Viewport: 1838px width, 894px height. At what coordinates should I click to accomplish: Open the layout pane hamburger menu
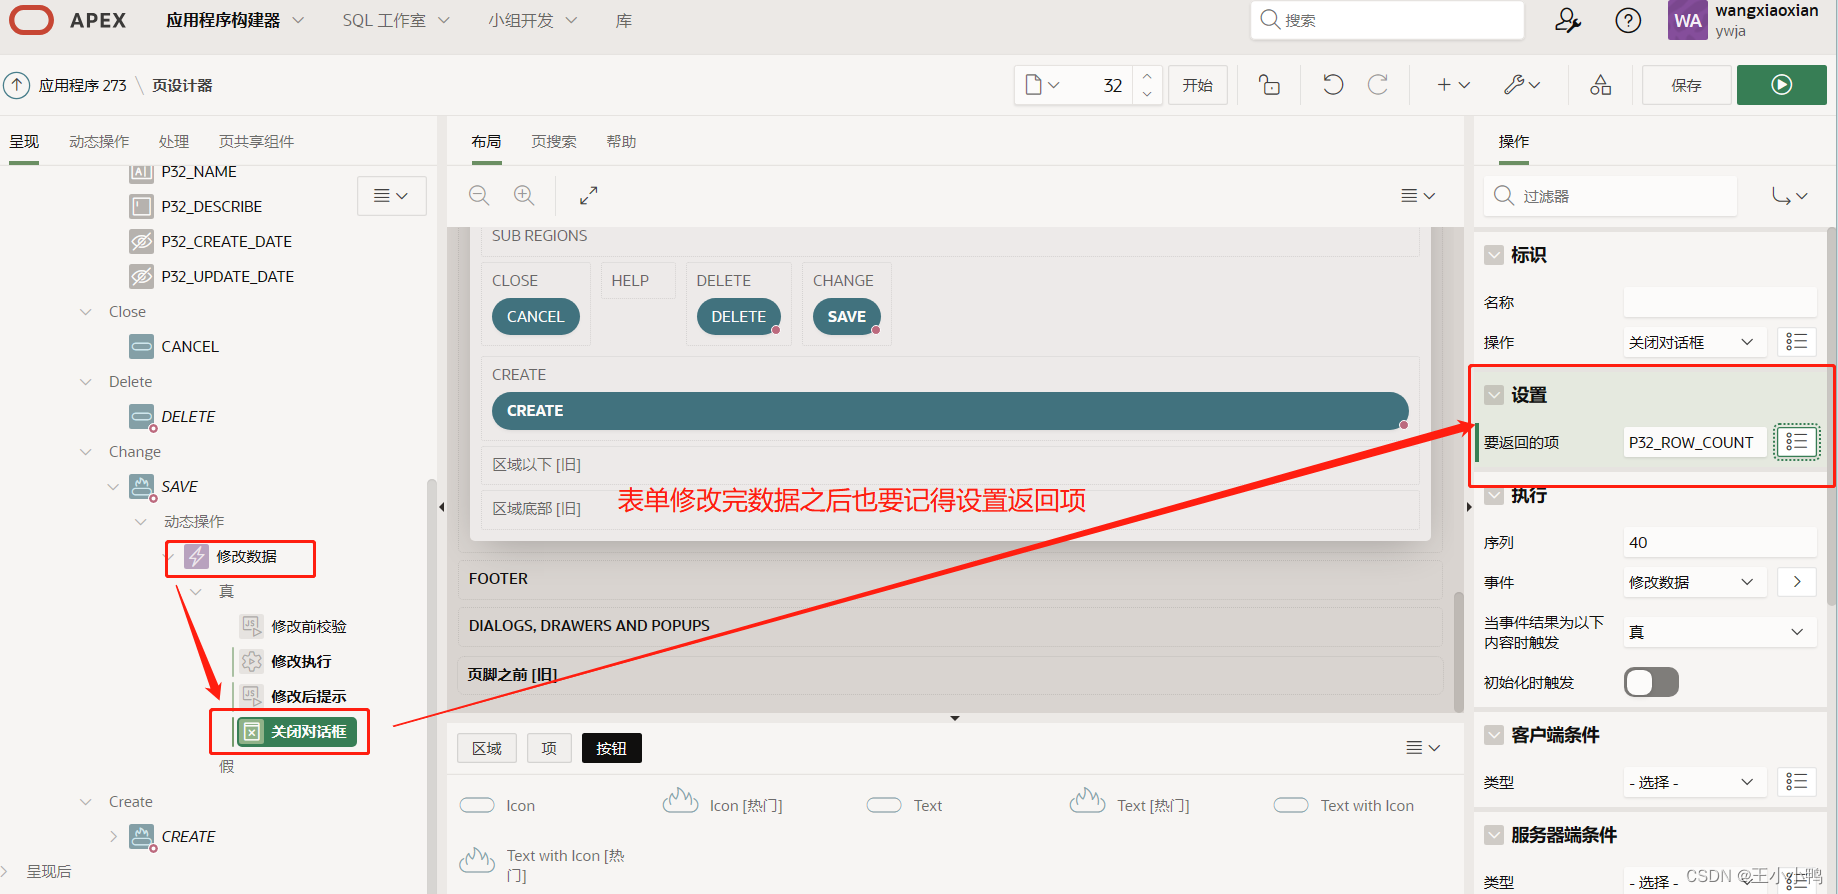[1418, 196]
